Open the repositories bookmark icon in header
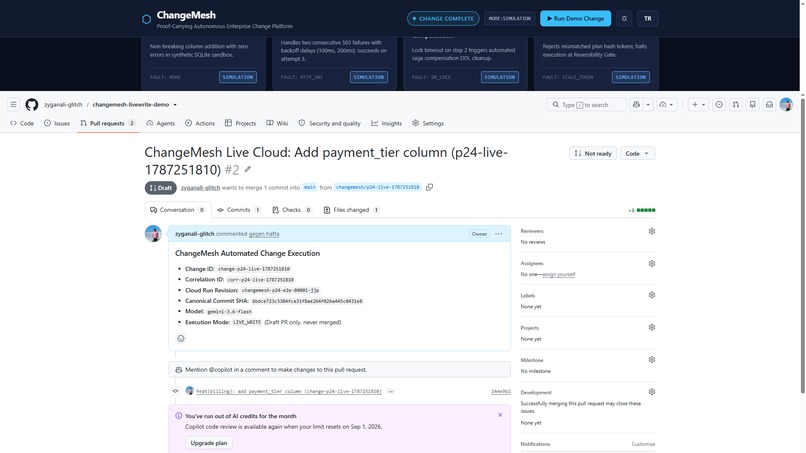The height and width of the screenshot is (453, 806). [x=753, y=104]
